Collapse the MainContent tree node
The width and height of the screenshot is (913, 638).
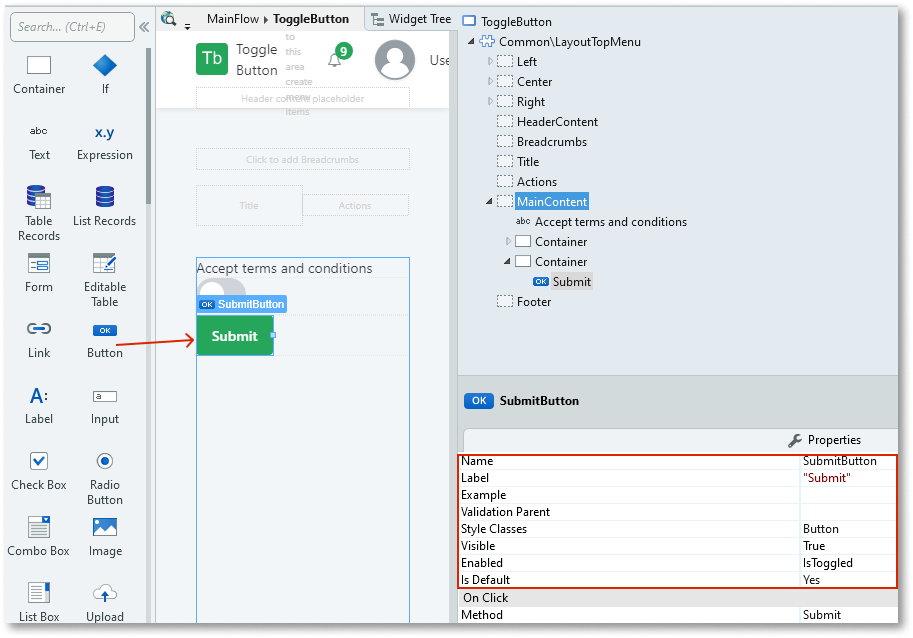tap(489, 202)
